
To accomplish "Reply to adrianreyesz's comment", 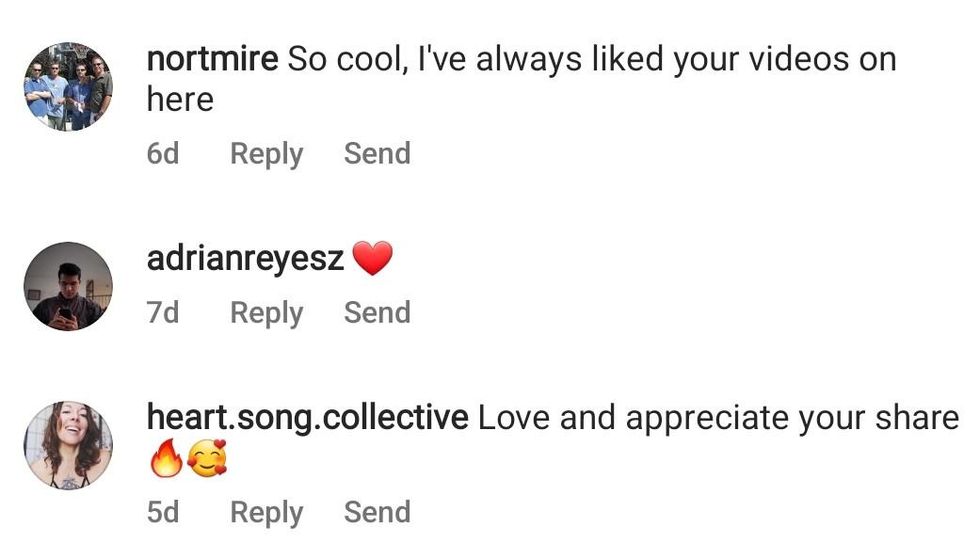I will 266,313.
